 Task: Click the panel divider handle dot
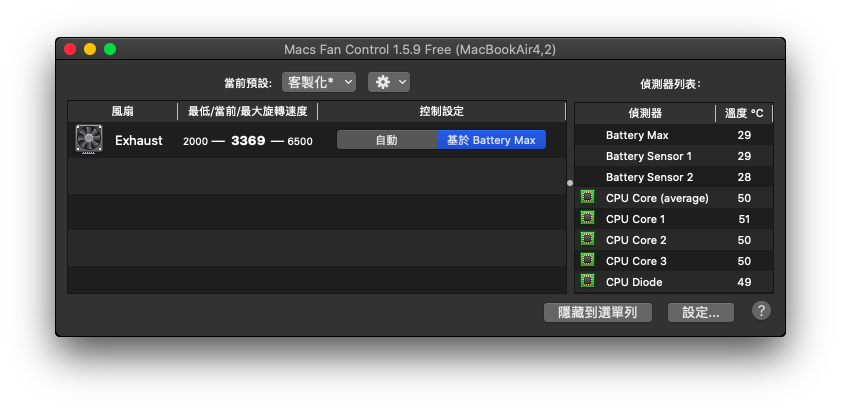(x=570, y=183)
